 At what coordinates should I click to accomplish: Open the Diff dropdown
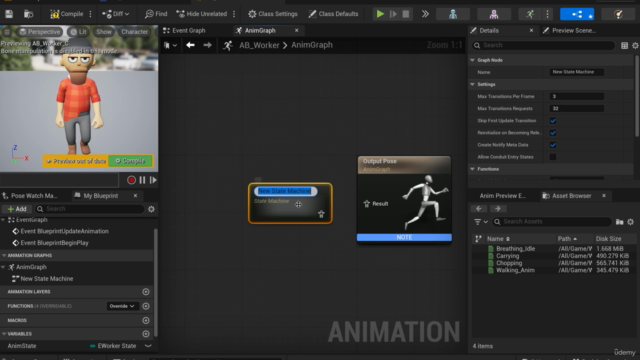tap(116, 14)
